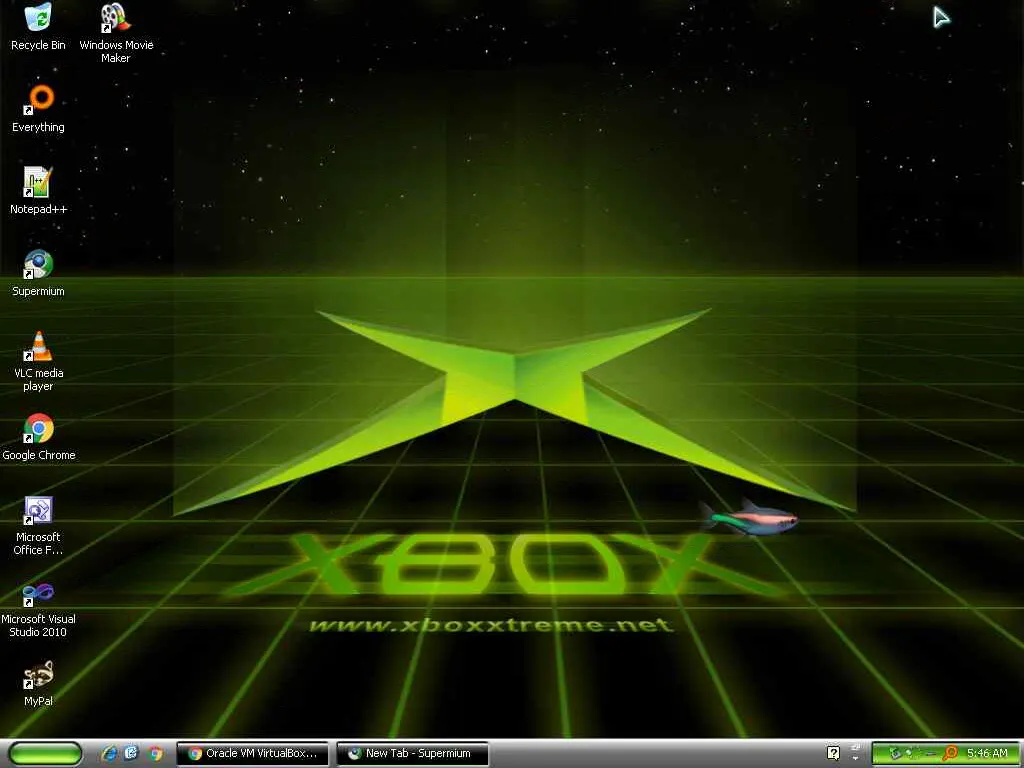1024x768 pixels.
Task: Launch Internet Explorer from Quick Launch
Action: click(x=109, y=754)
